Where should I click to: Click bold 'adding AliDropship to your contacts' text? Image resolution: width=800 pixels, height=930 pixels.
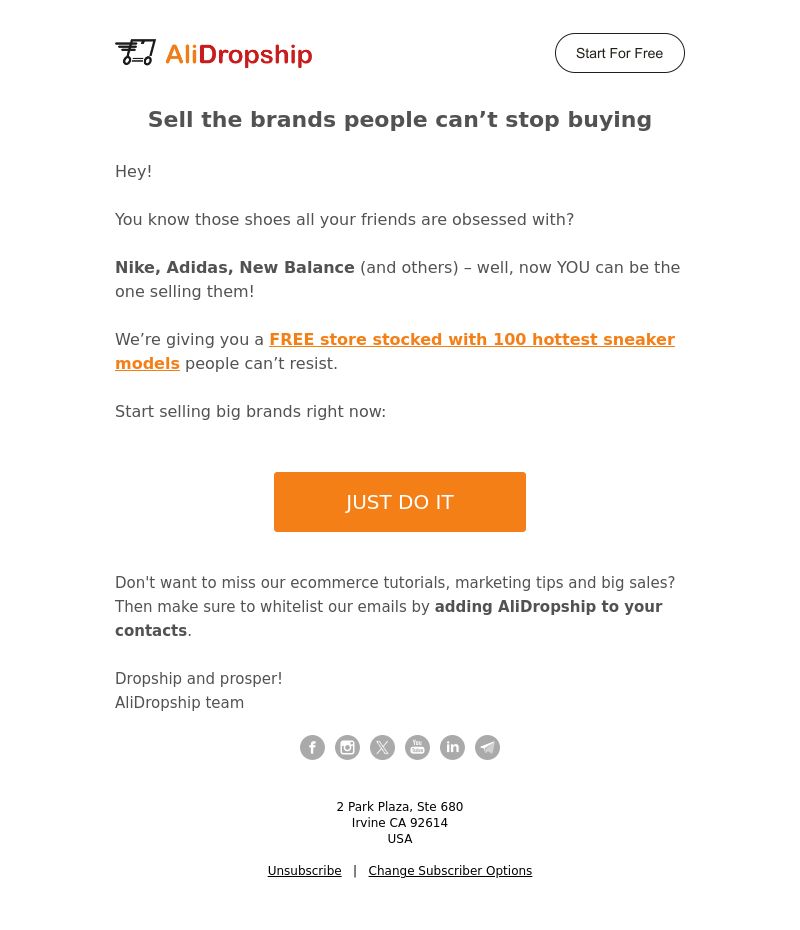tap(388, 618)
